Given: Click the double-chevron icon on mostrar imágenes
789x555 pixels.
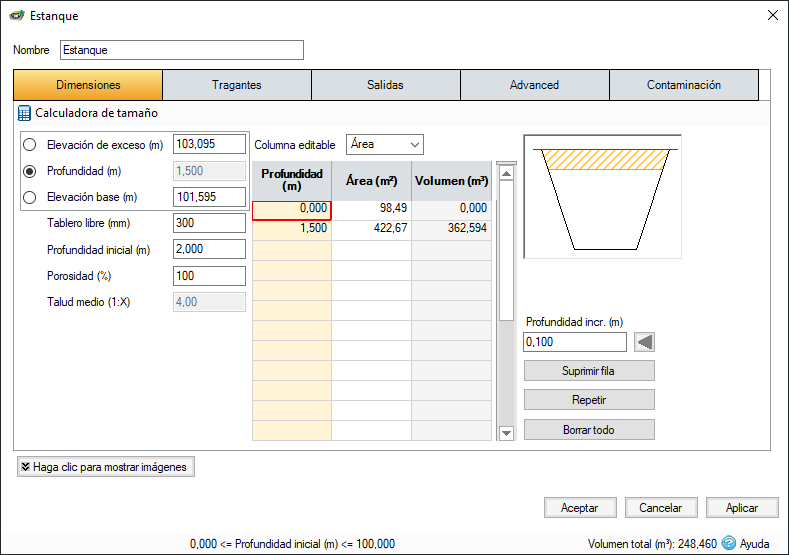Looking at the screenshot, I should point(25,467).
